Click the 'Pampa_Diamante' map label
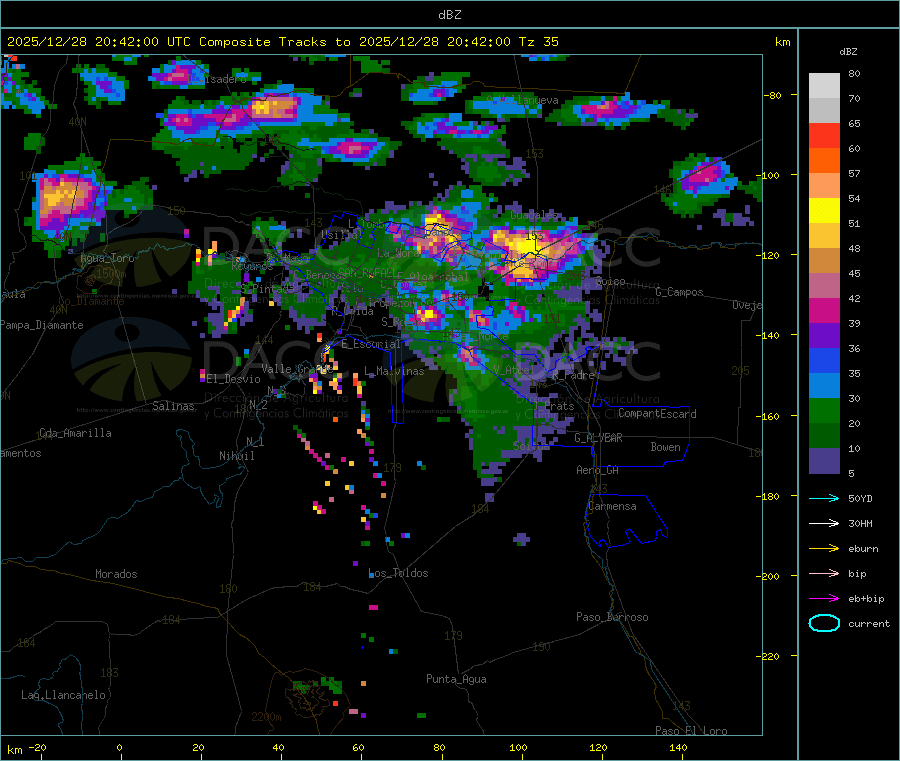The image size is (900, 761). [41, 325]
